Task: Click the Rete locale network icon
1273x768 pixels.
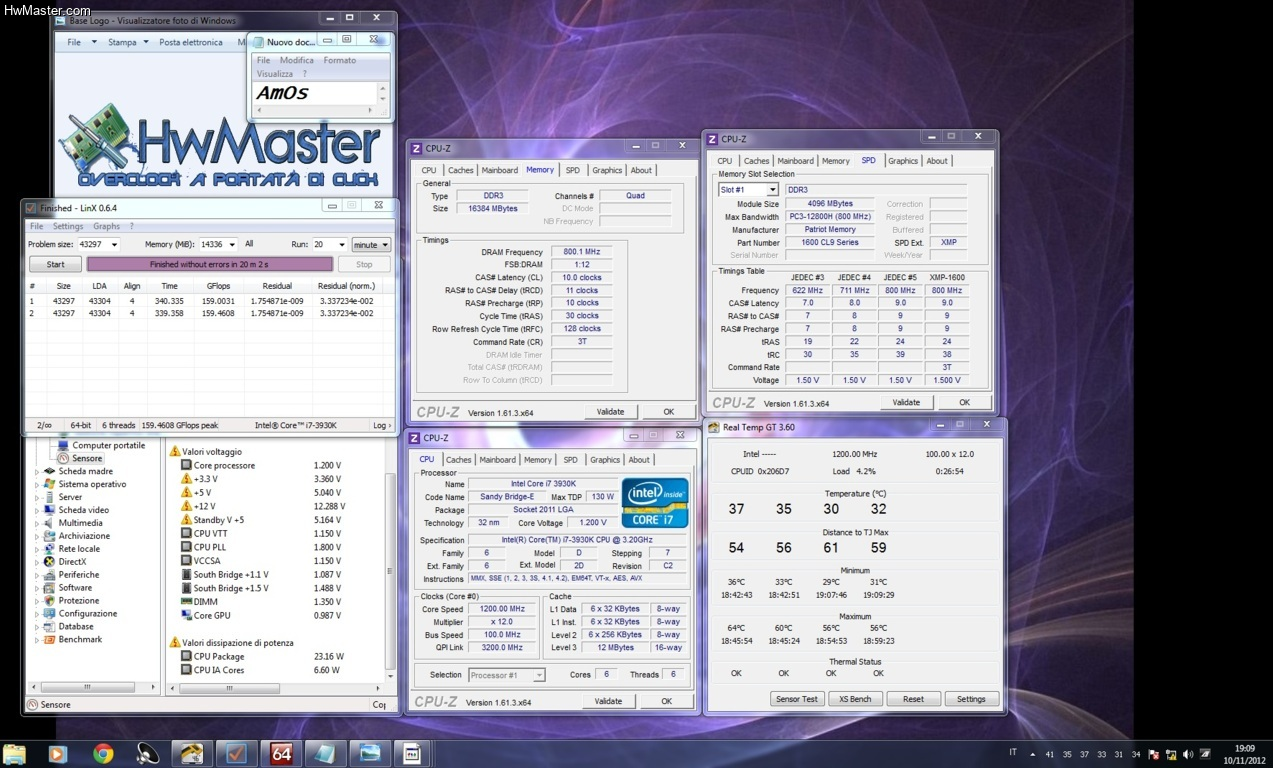Action: [50, 549]
